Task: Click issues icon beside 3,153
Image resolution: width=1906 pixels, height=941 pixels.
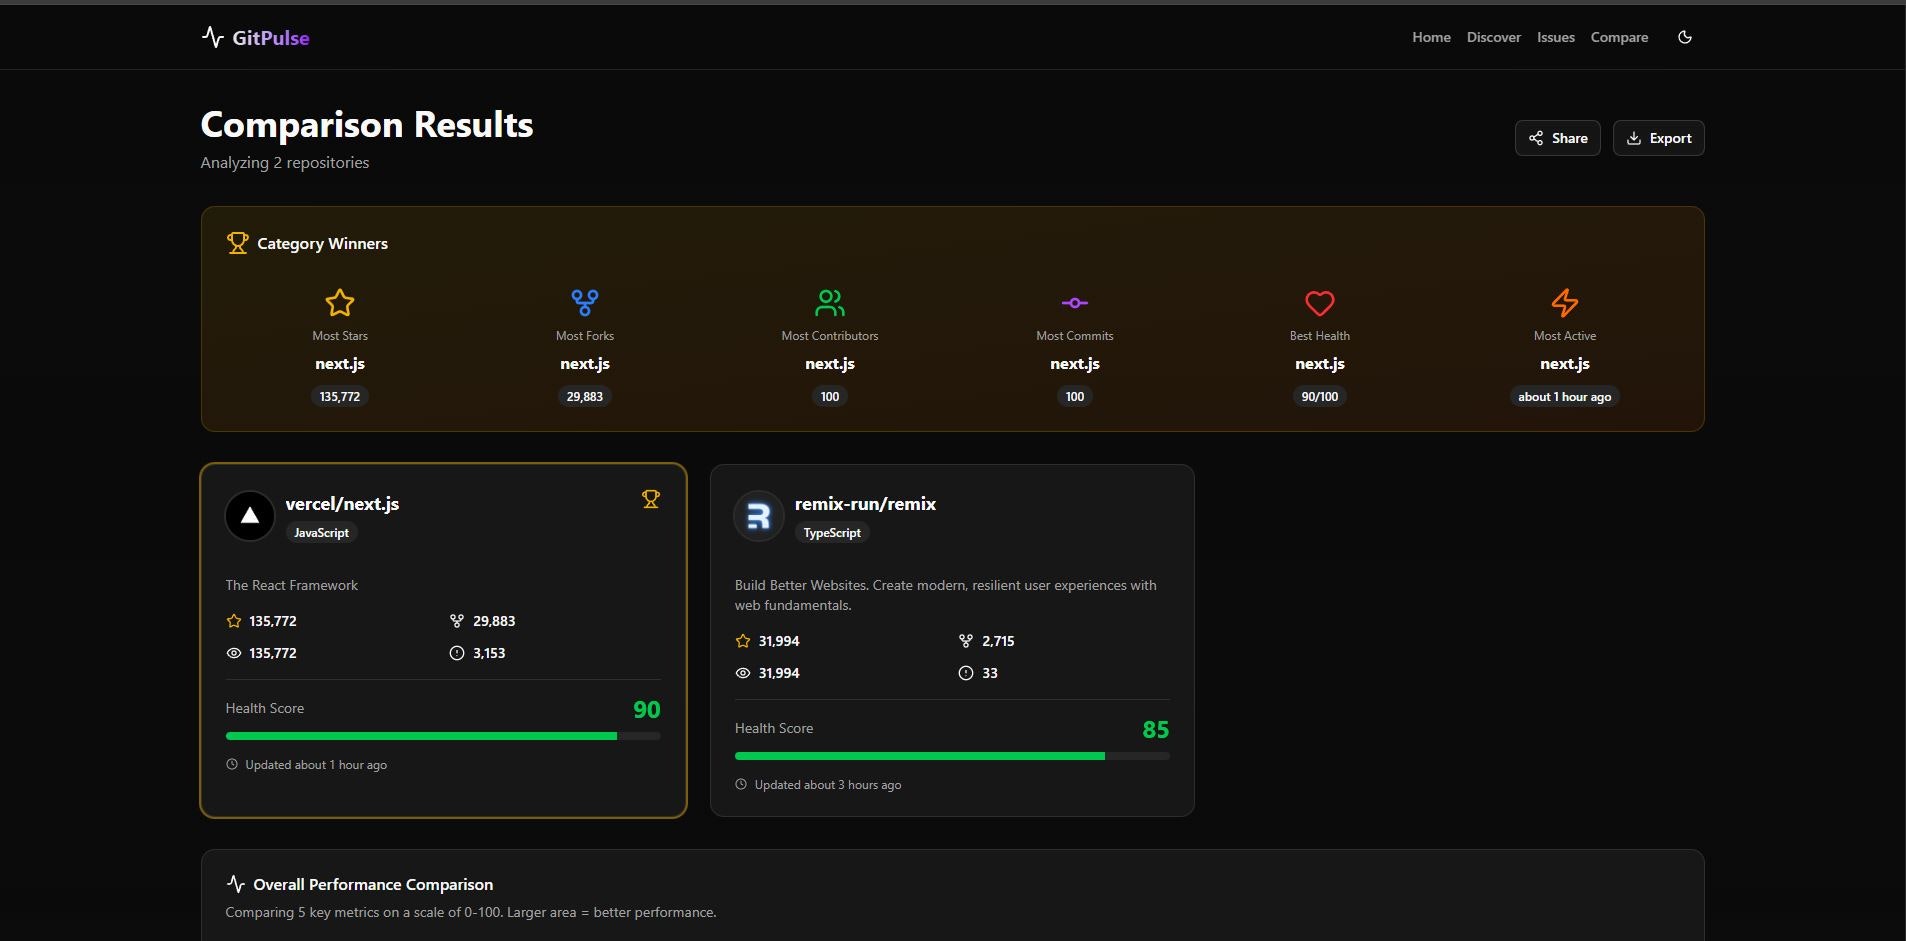Action: click(457, 653)
